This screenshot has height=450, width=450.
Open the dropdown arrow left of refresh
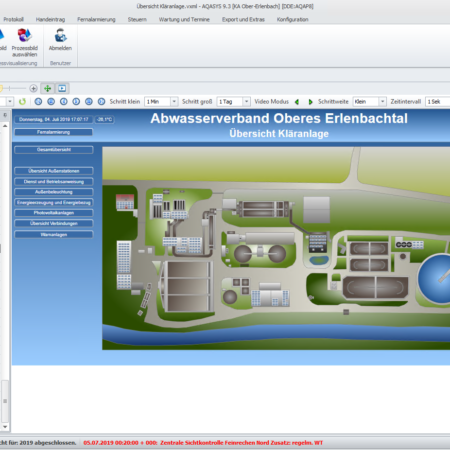click(10, 101)
